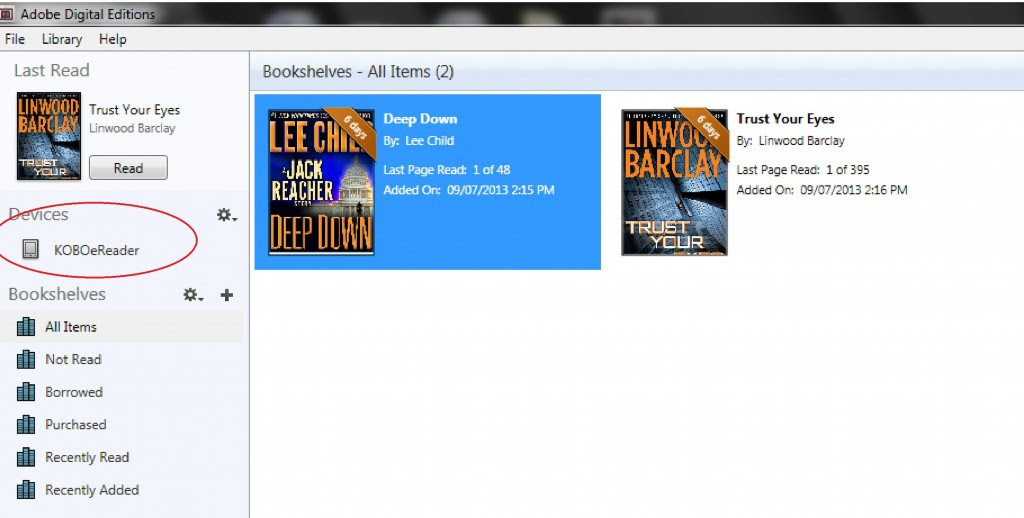Click the Last Read book cover thumbnail
The image size is (1024, 518).
[49, 136]
